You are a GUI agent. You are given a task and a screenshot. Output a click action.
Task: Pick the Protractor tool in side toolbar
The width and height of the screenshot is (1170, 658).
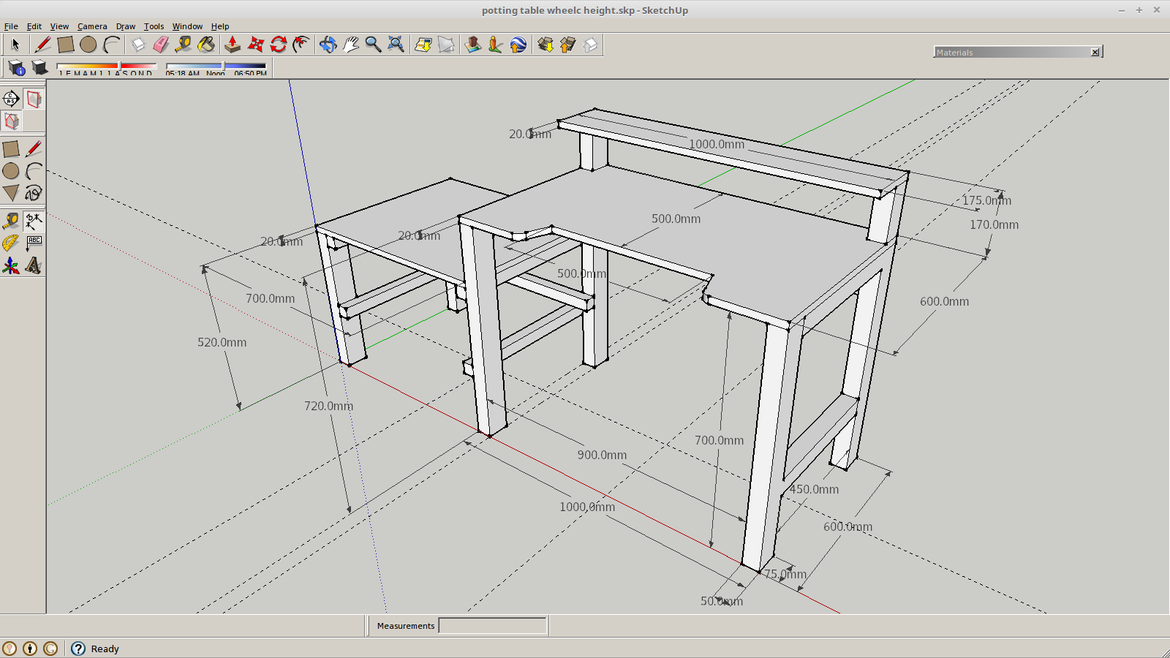(x=11, y=243)
